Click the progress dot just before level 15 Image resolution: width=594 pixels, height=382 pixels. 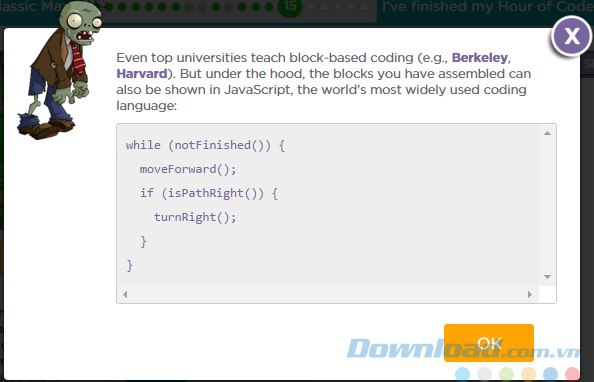point(269,7)
